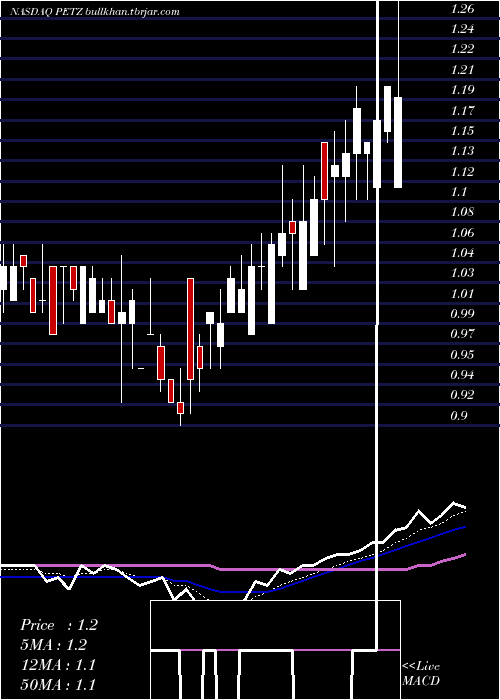
Task: Click the red candle near the 1.15 level
Action: coord(325,171)
